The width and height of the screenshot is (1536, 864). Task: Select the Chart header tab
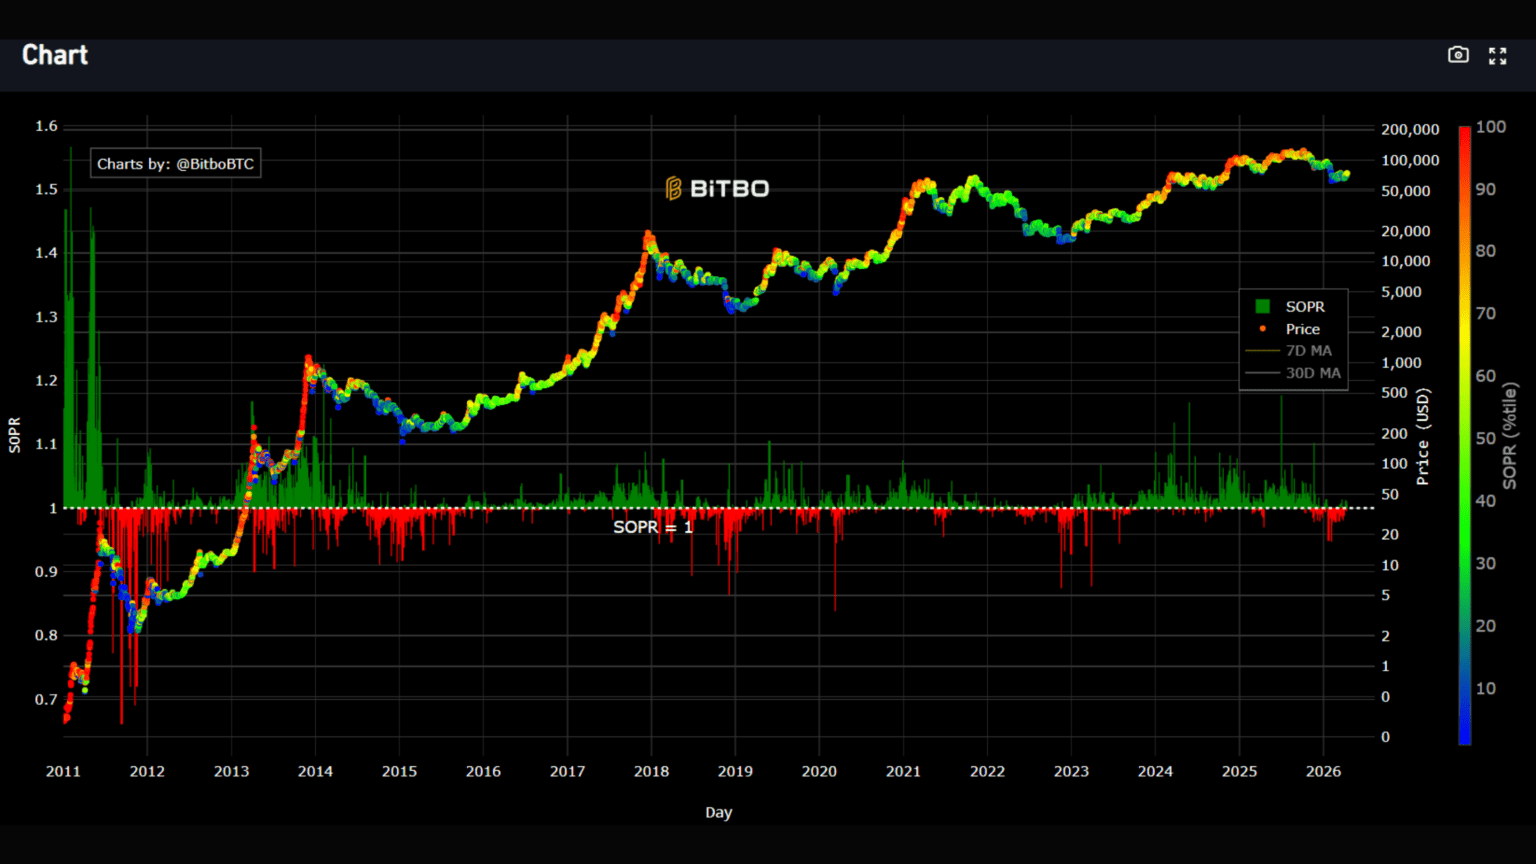point(54,55)
